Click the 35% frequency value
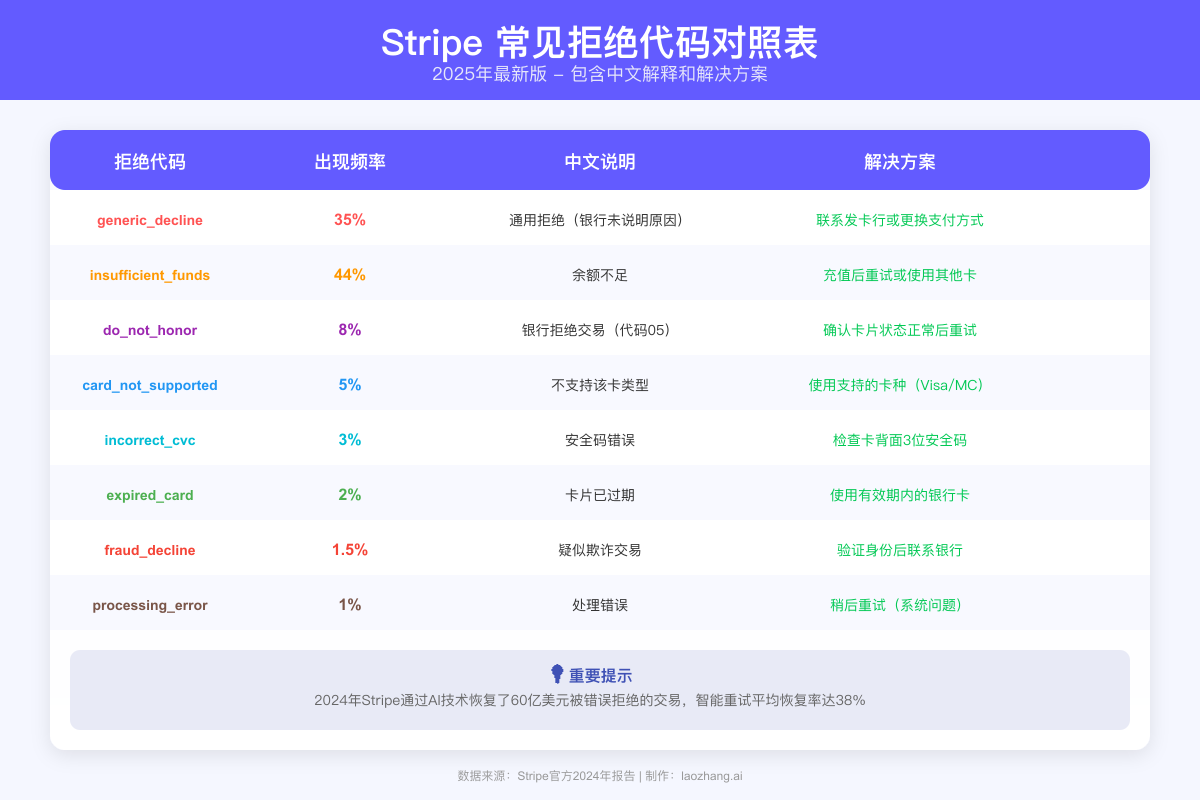This screenshot has height=800, width=1200. tap(350, 220)
